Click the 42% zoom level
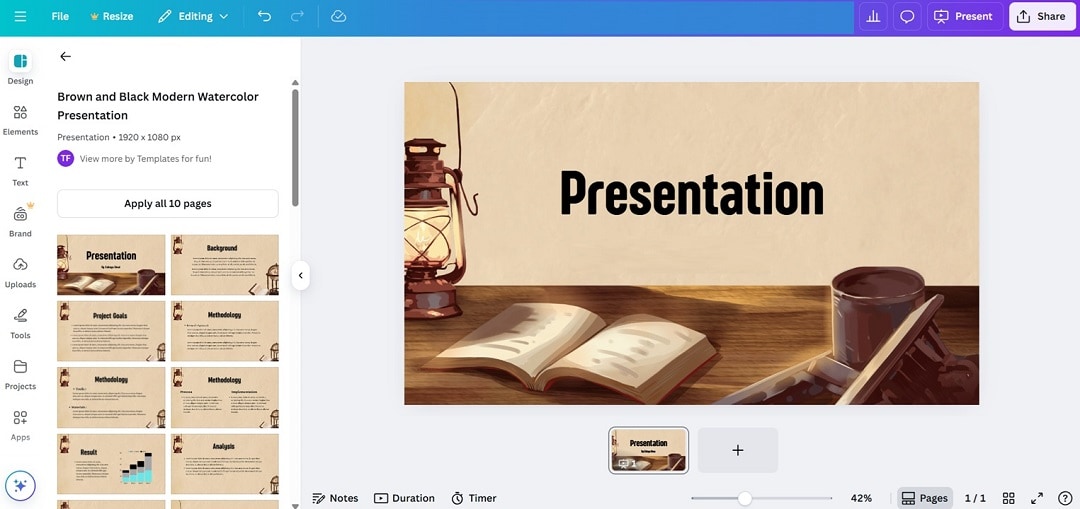Viewport: 1080px width, 509px height. (x=861, y=498)
